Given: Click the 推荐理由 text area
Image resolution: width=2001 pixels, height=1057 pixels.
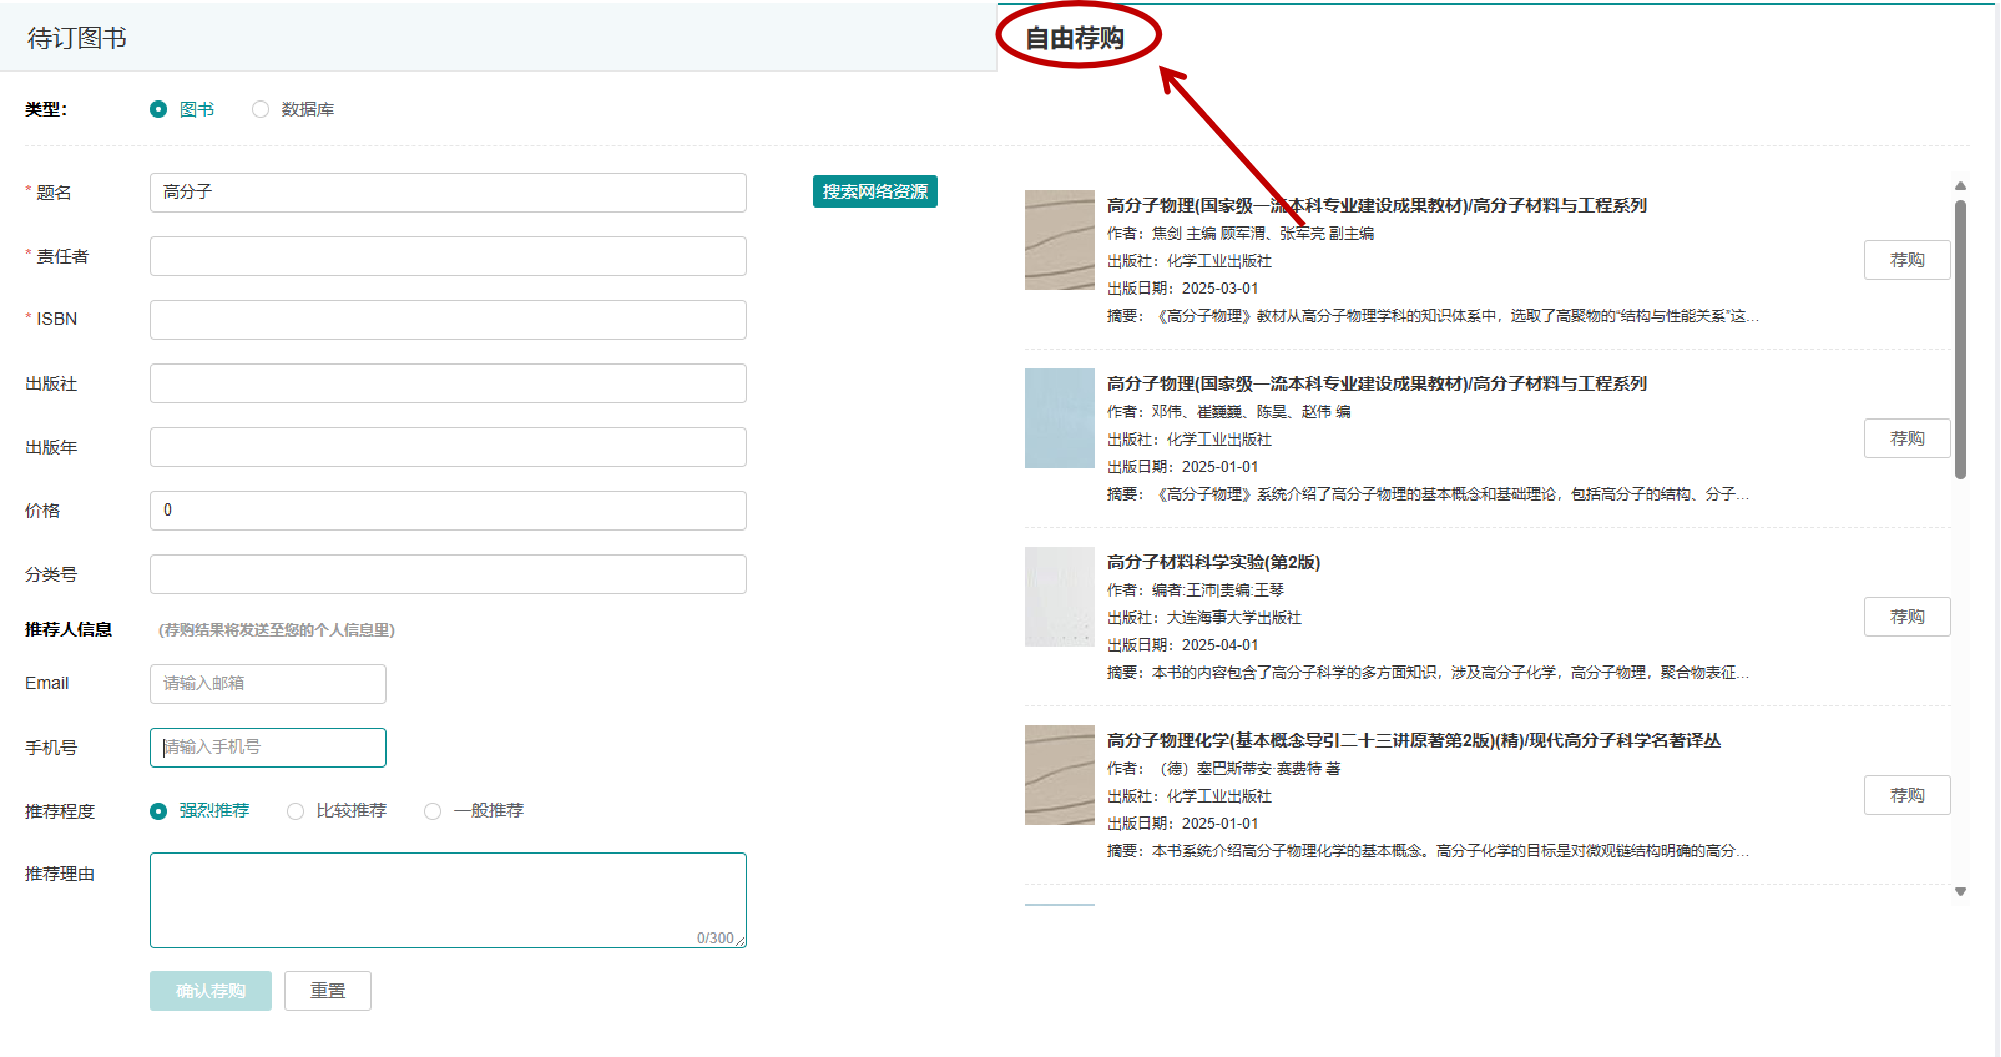Looking at the screenshot, I should tap(448, 899).
